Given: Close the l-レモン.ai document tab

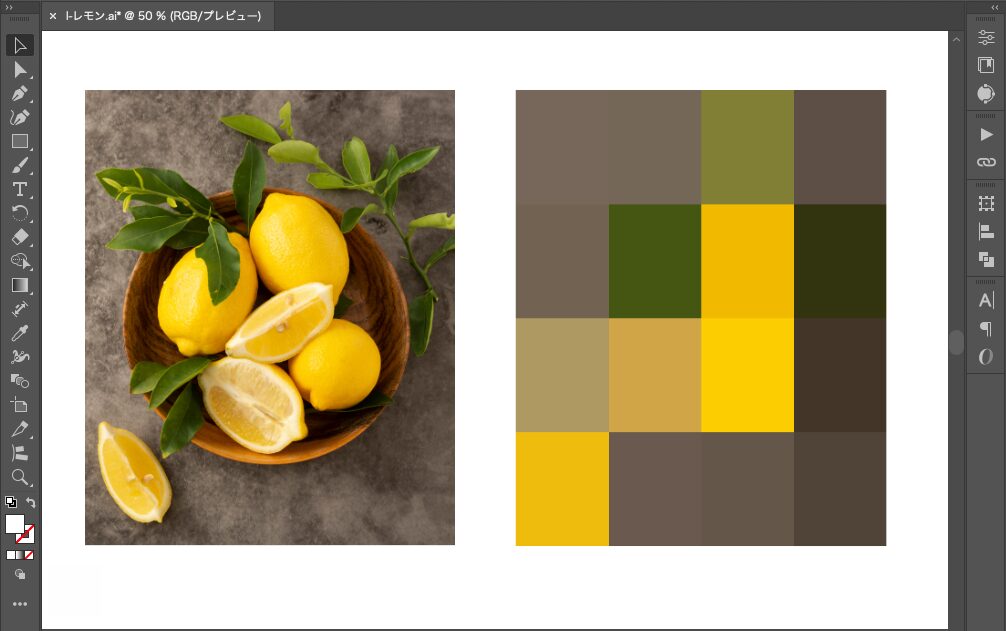Looking at the screenshot, I should click(x=53, y=16).
